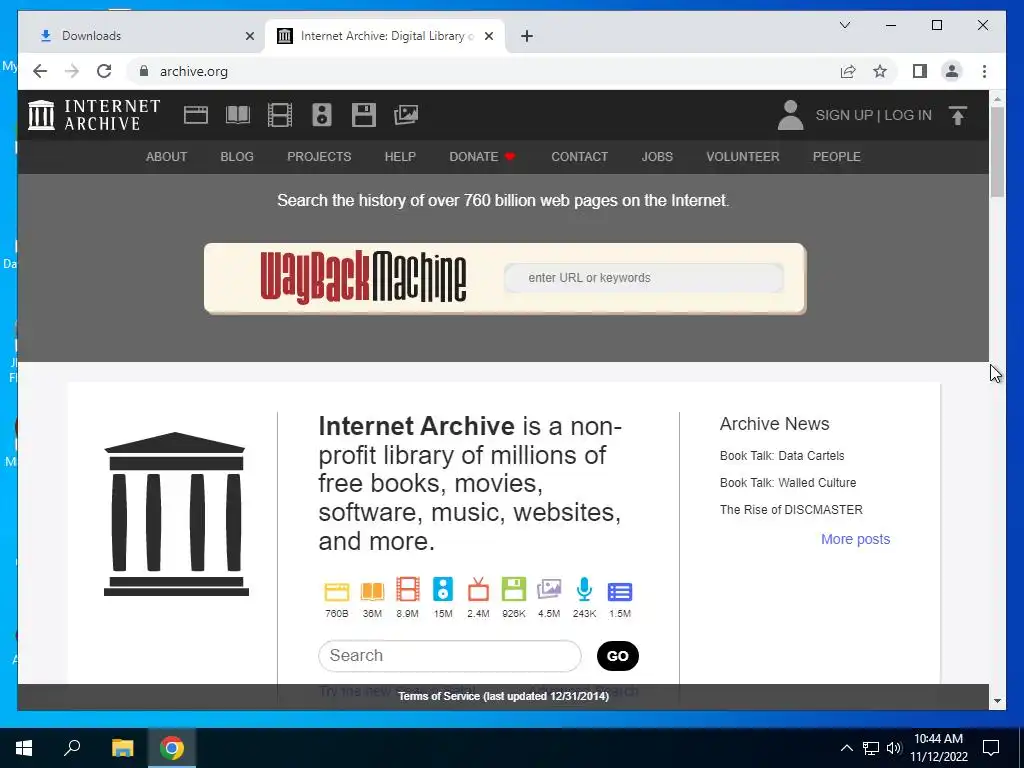Image resolution: width=1024 pixels, height=768 pixels.
Task: Open the Web icon in Archive top bar
Action: pos(195,115)
